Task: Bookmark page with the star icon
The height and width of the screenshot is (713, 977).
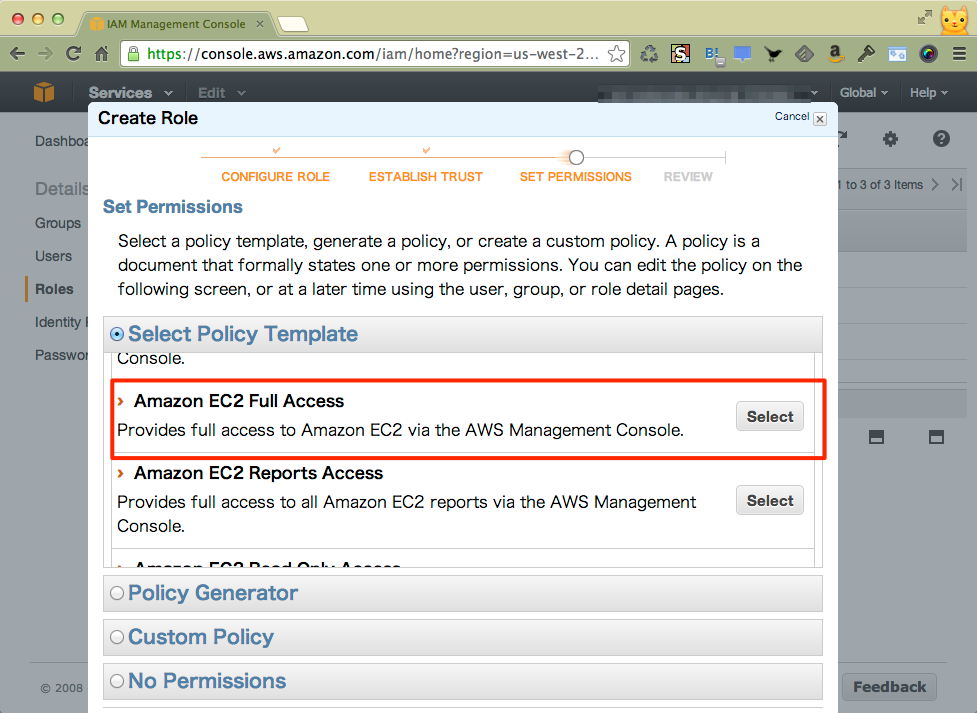Action: pos(617,54)
